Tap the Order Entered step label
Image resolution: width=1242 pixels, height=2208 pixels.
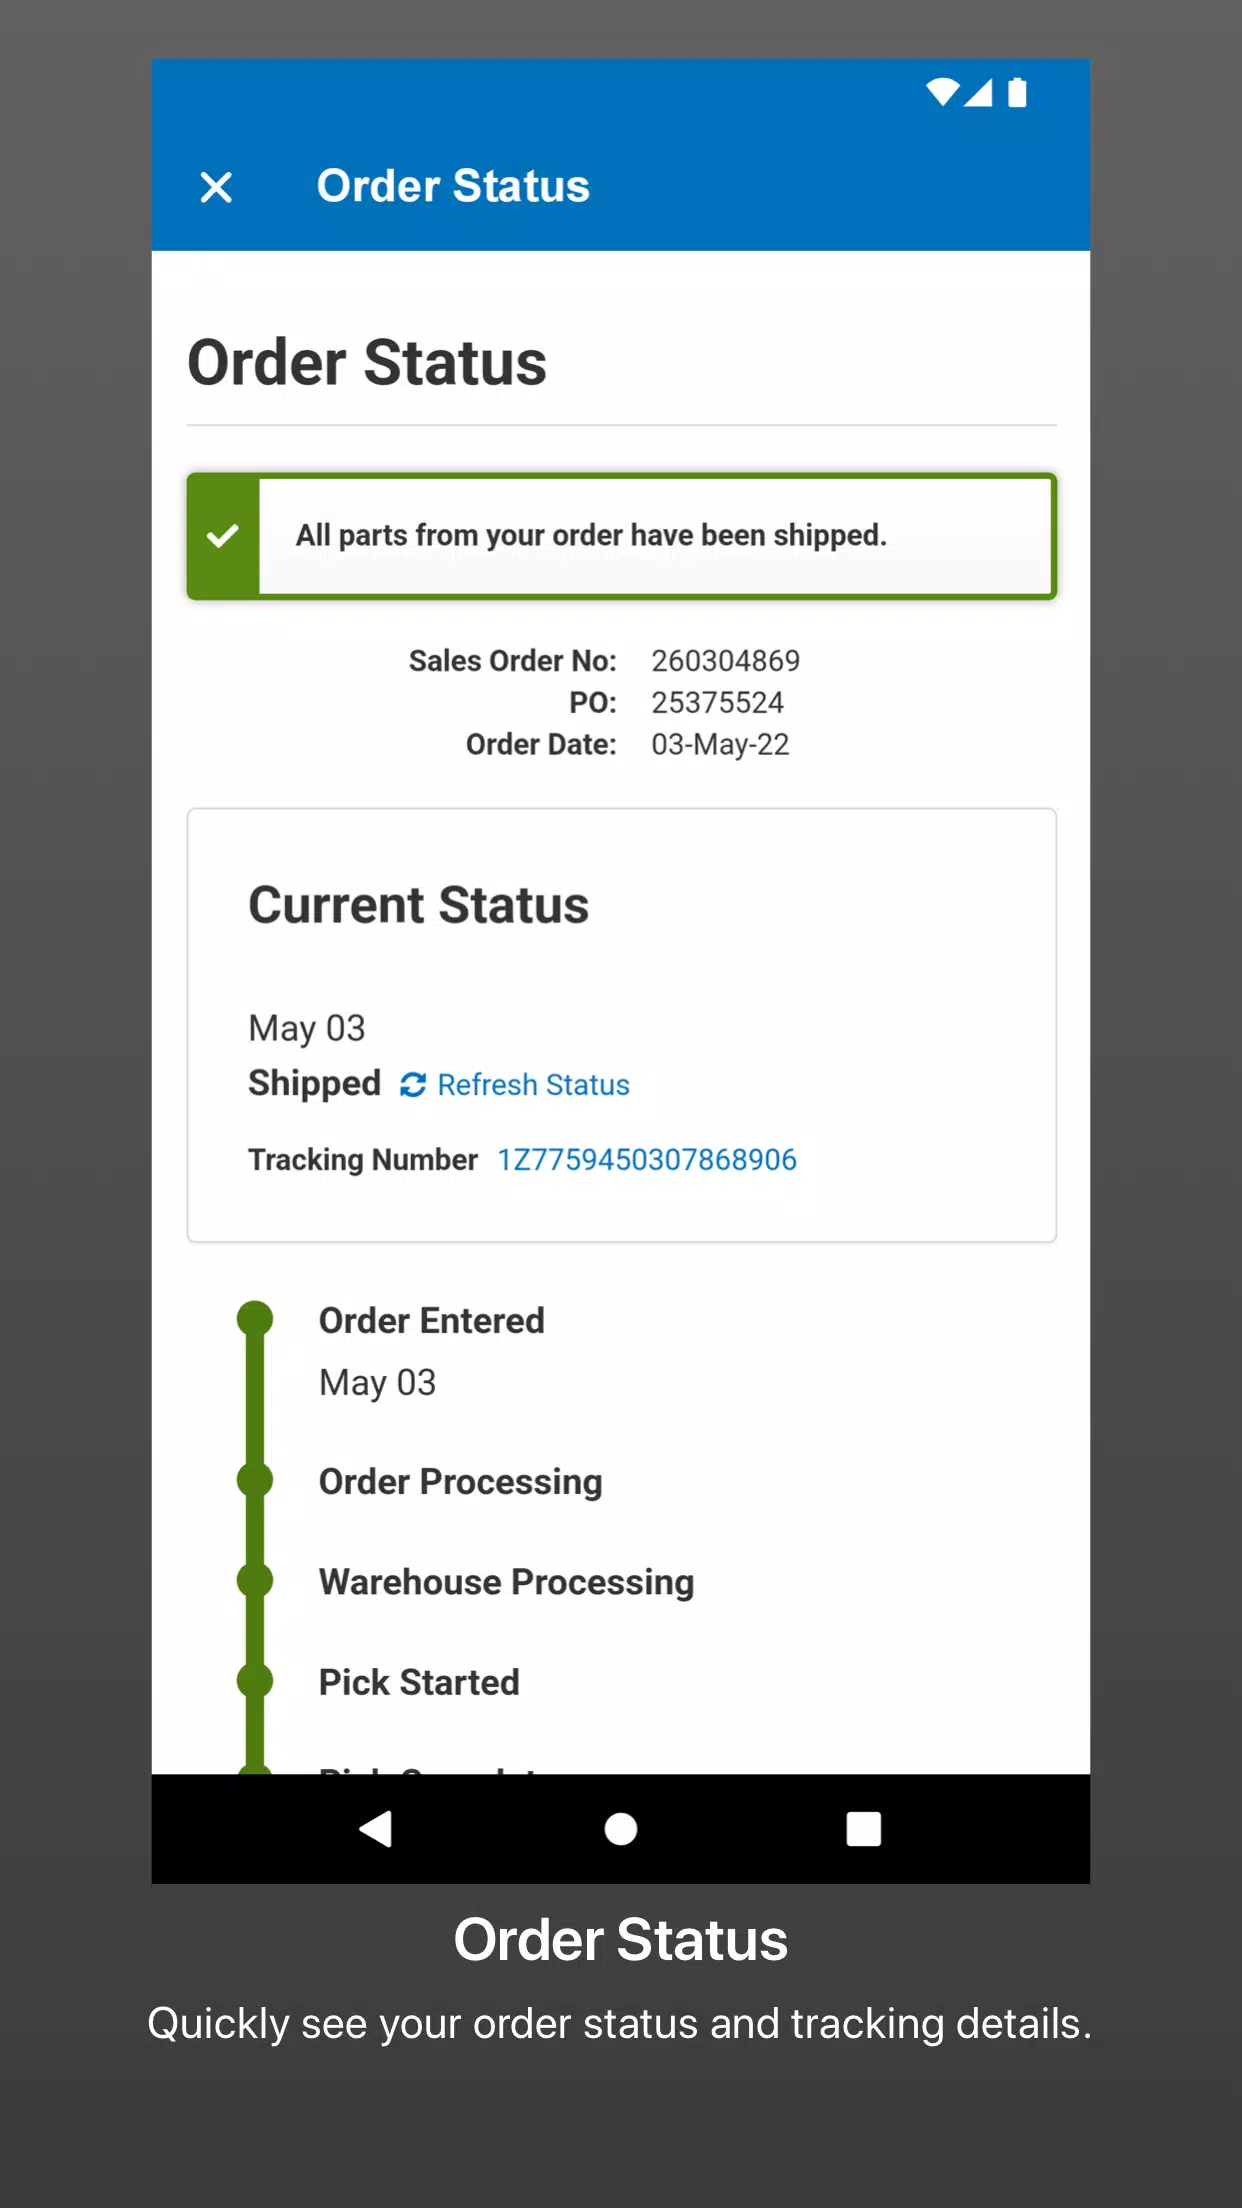click(431, 1321)
